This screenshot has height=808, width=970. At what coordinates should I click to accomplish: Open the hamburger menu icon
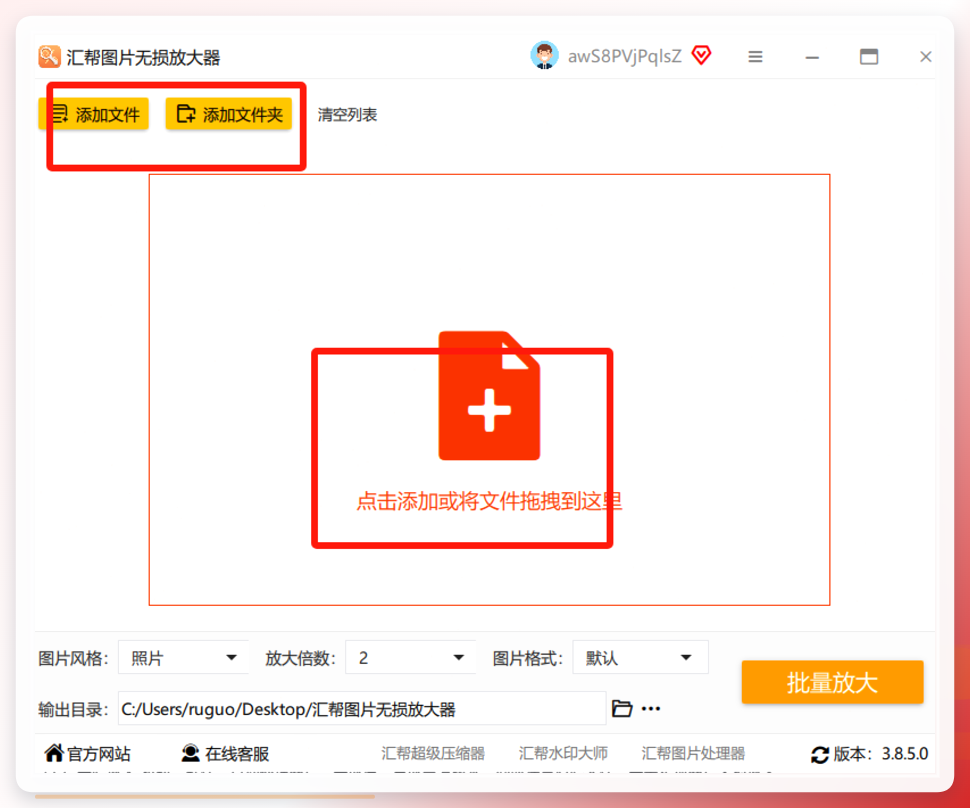pyautogui.click(x=755, y=57)
